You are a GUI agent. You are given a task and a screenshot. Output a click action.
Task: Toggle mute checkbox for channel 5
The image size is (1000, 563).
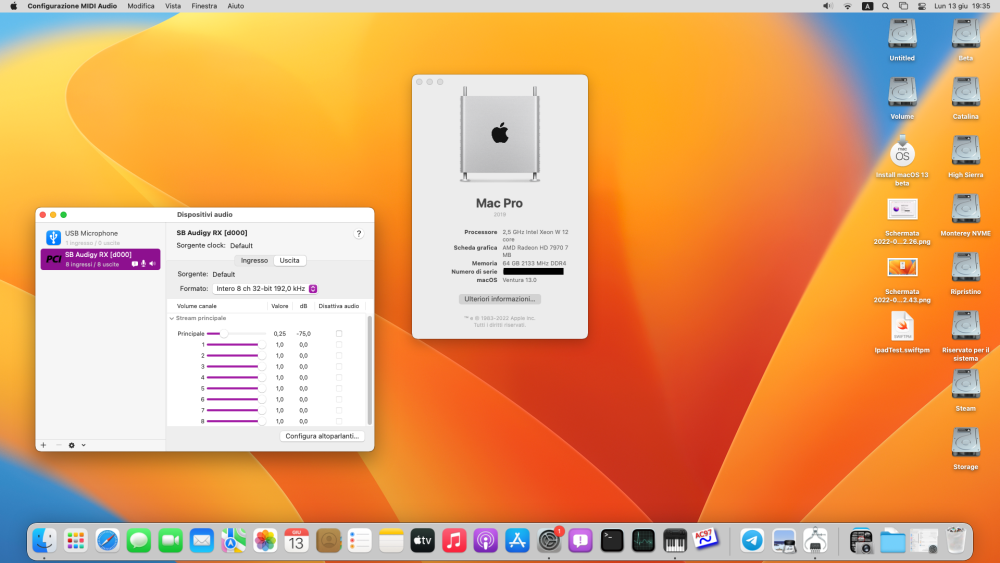pyautogui.click(x=339, y=388)
